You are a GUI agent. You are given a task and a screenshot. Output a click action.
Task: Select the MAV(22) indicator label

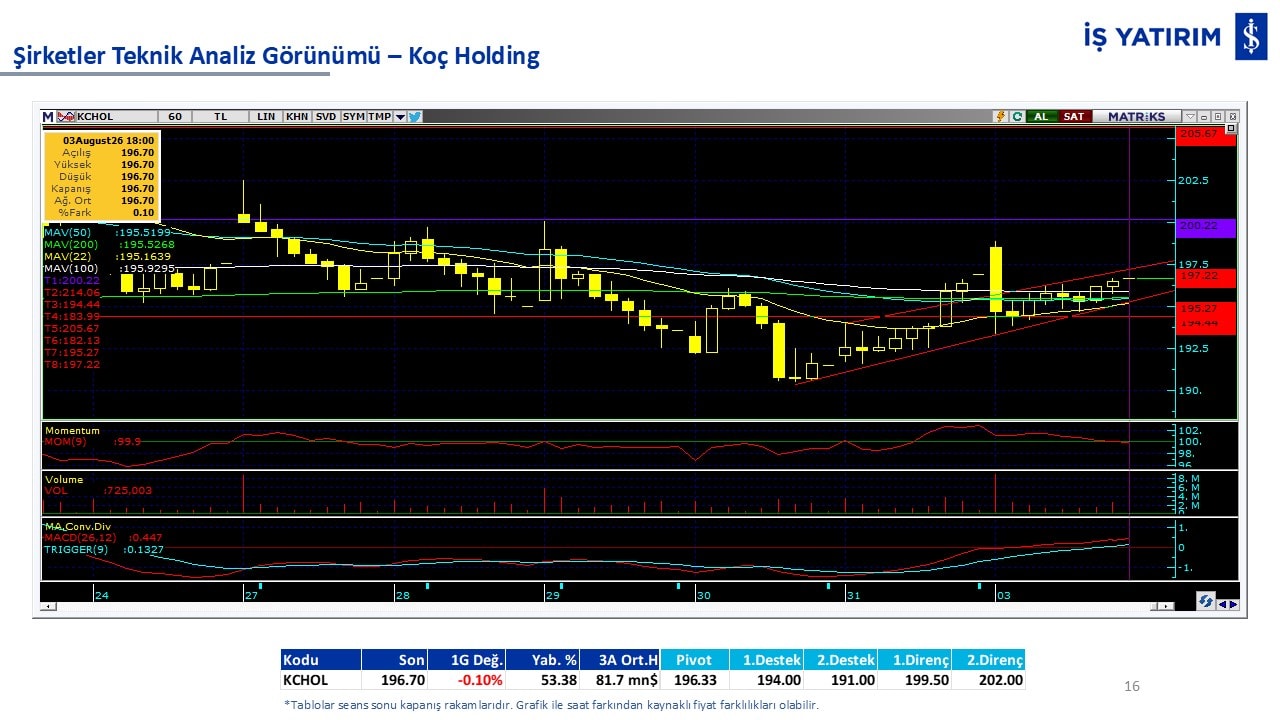107,256
